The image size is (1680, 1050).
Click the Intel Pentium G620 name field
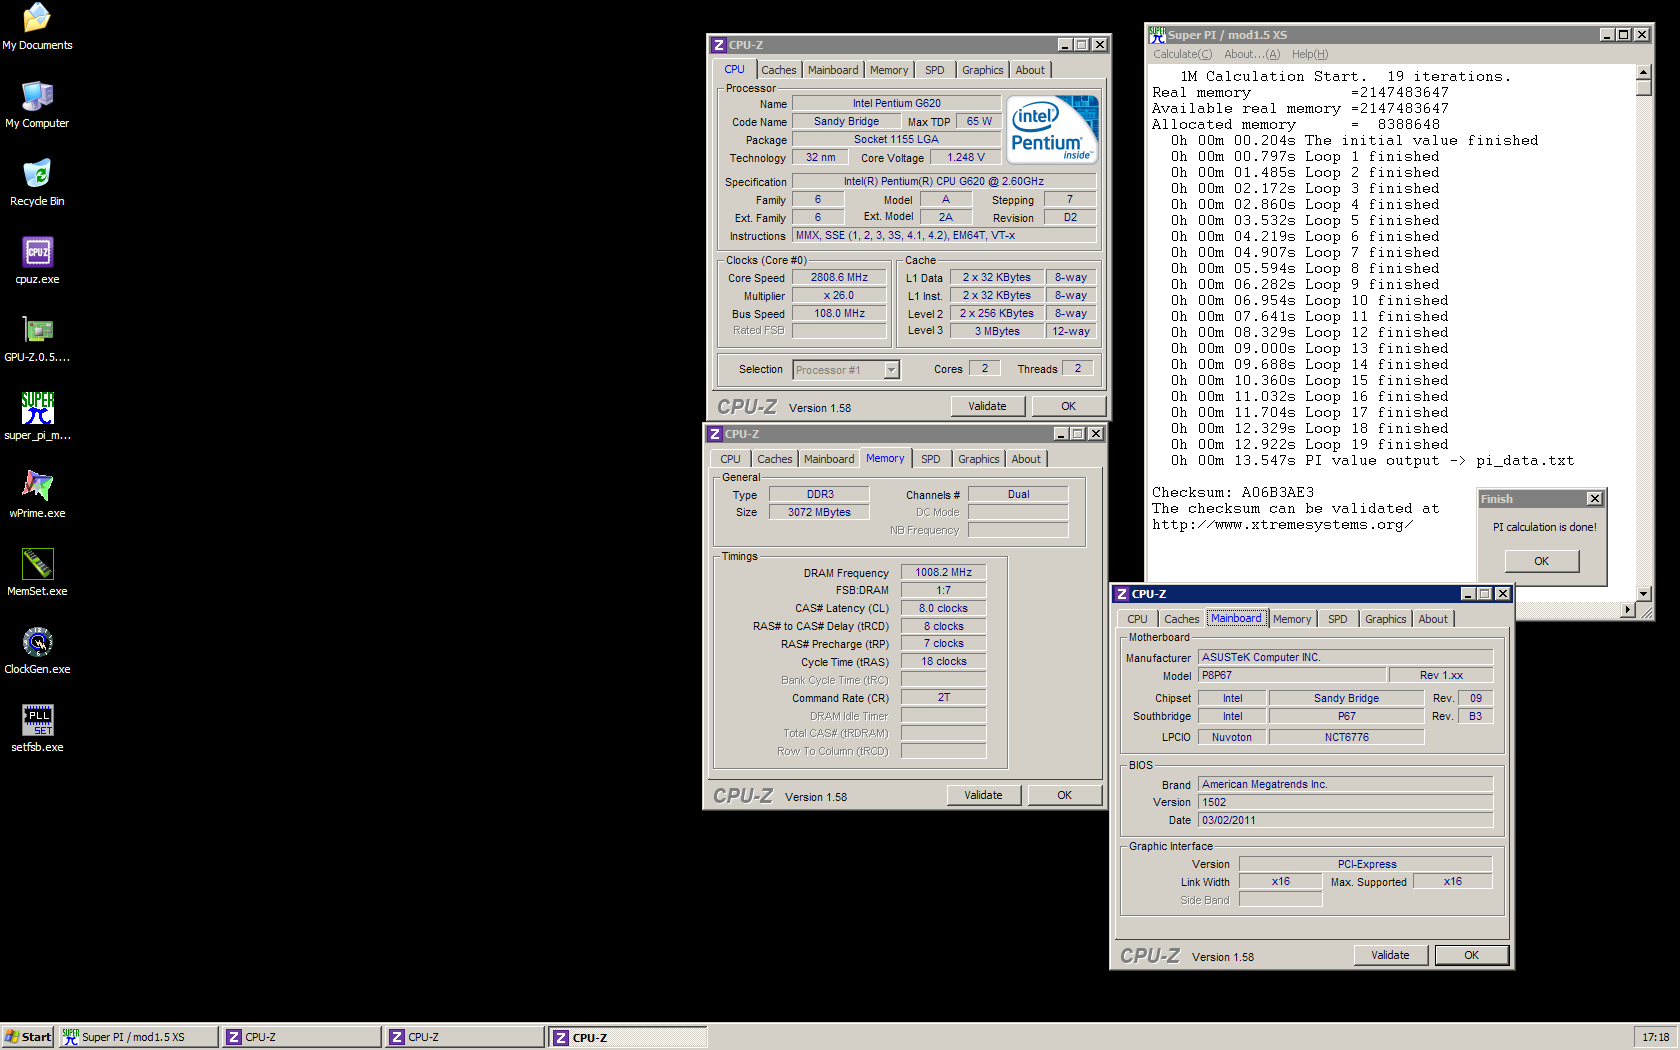click(896, 103)
